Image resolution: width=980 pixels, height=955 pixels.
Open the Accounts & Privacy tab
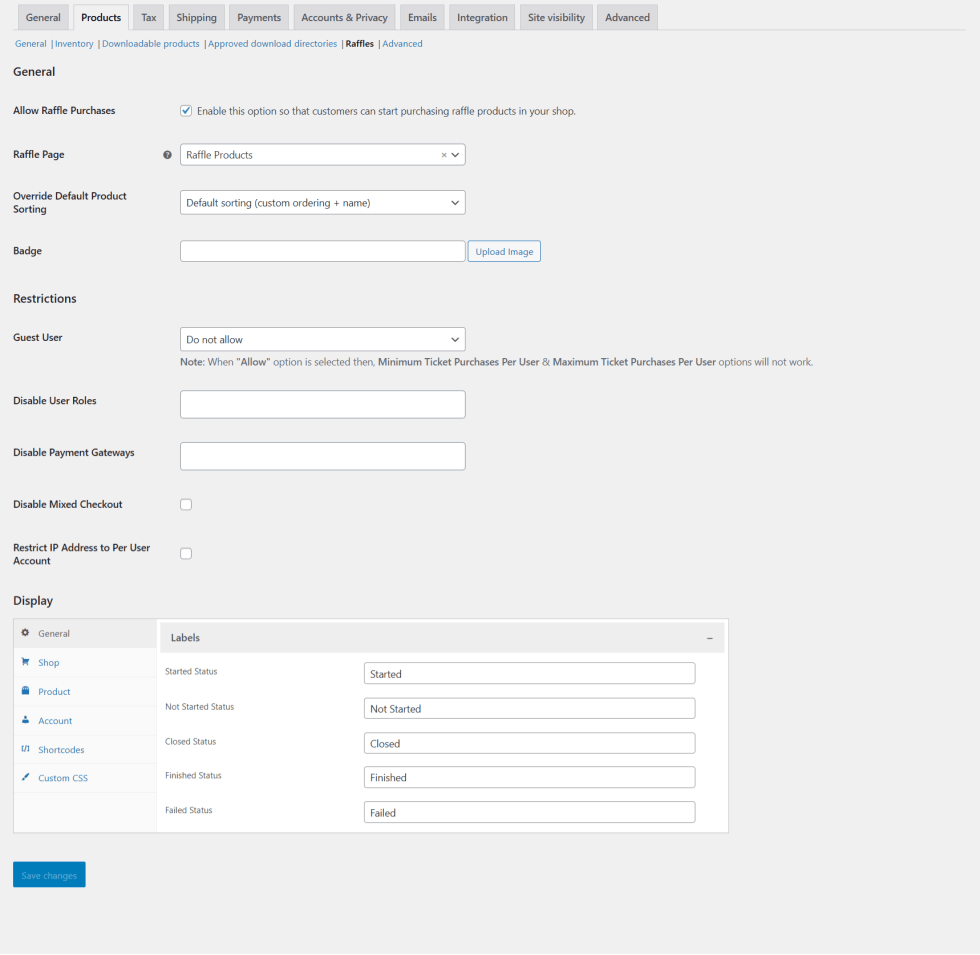(x=344, y=17)
